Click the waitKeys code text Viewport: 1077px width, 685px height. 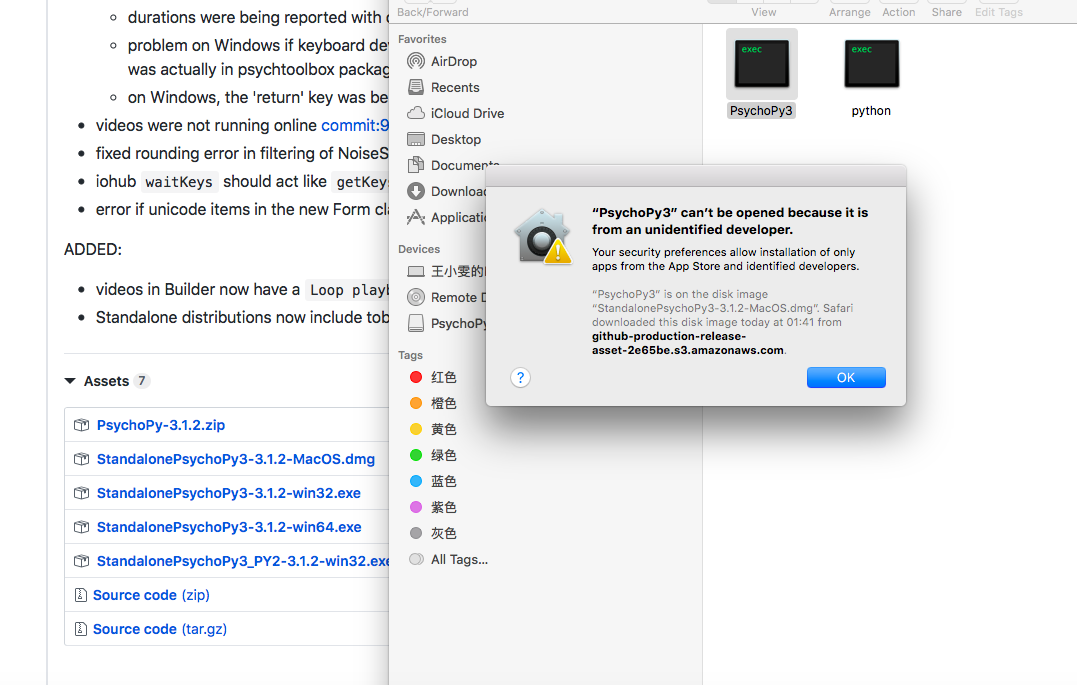tap(179, 182)
